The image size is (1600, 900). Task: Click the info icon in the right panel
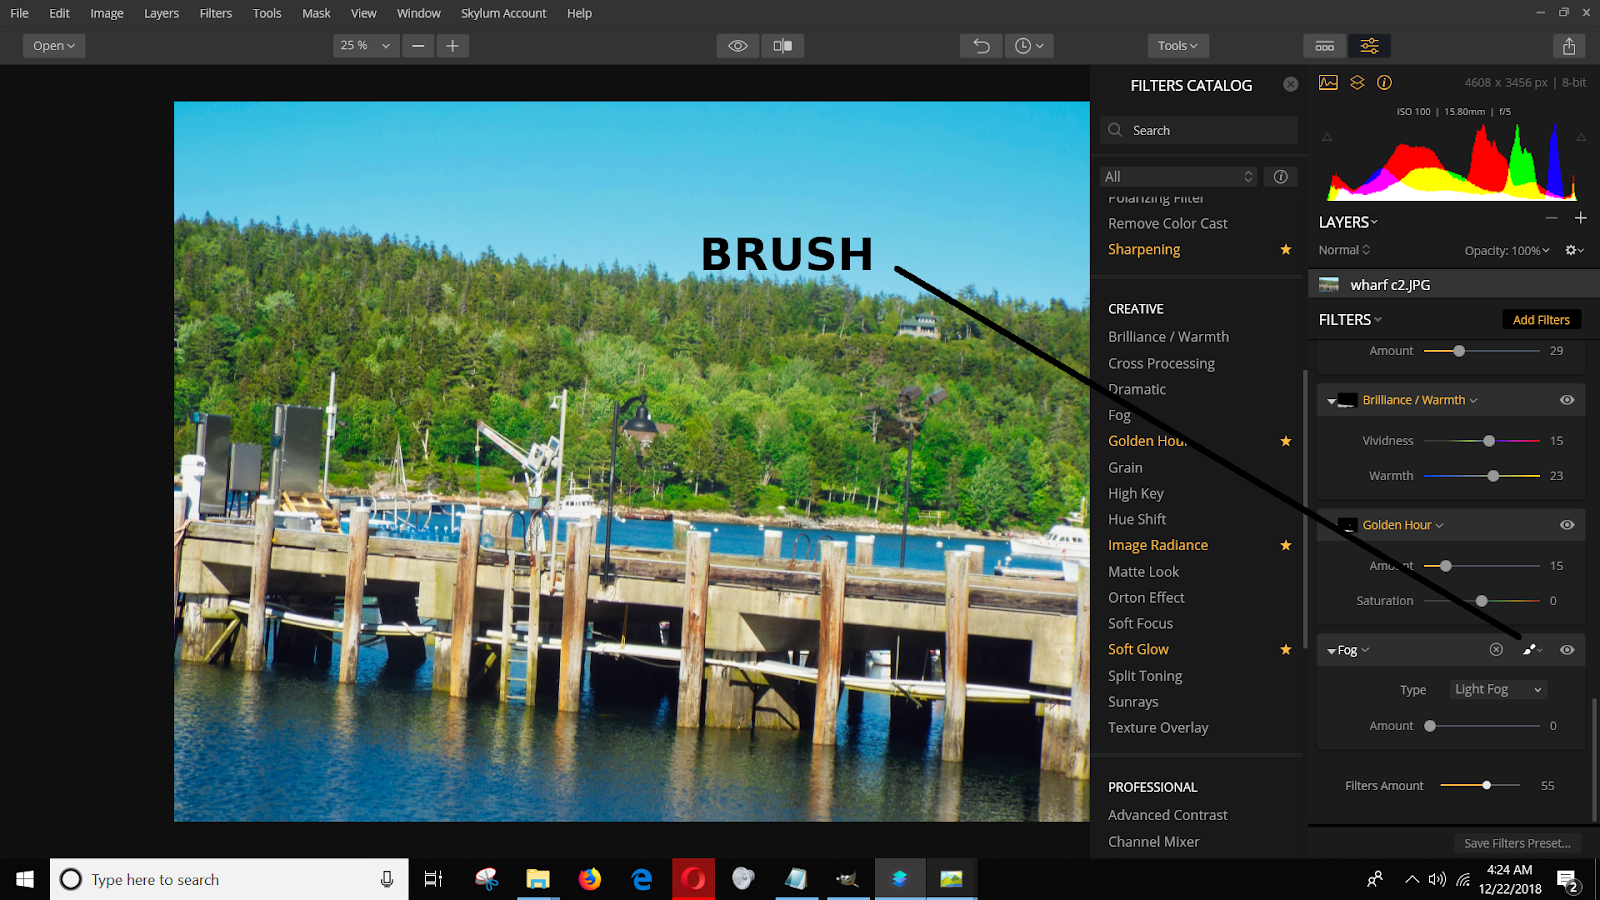point(1385,83)
